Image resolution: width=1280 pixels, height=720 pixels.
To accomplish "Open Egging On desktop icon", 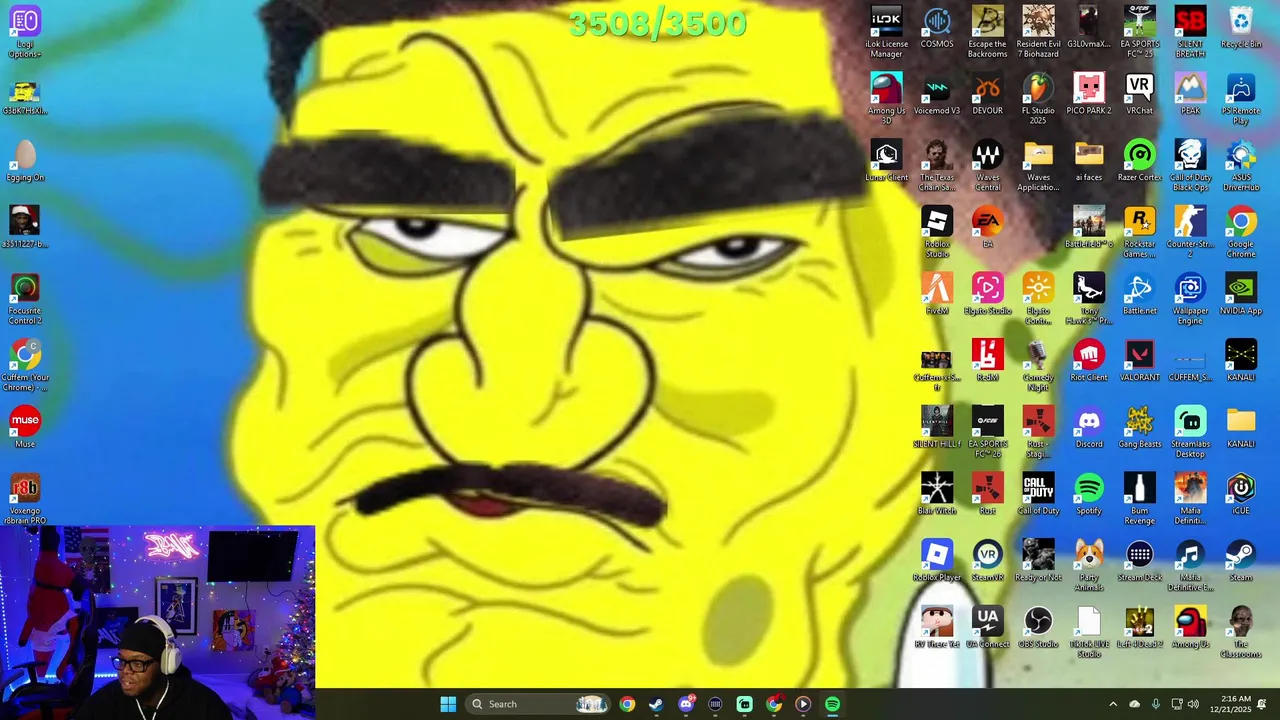I will [x=25, y=160].
